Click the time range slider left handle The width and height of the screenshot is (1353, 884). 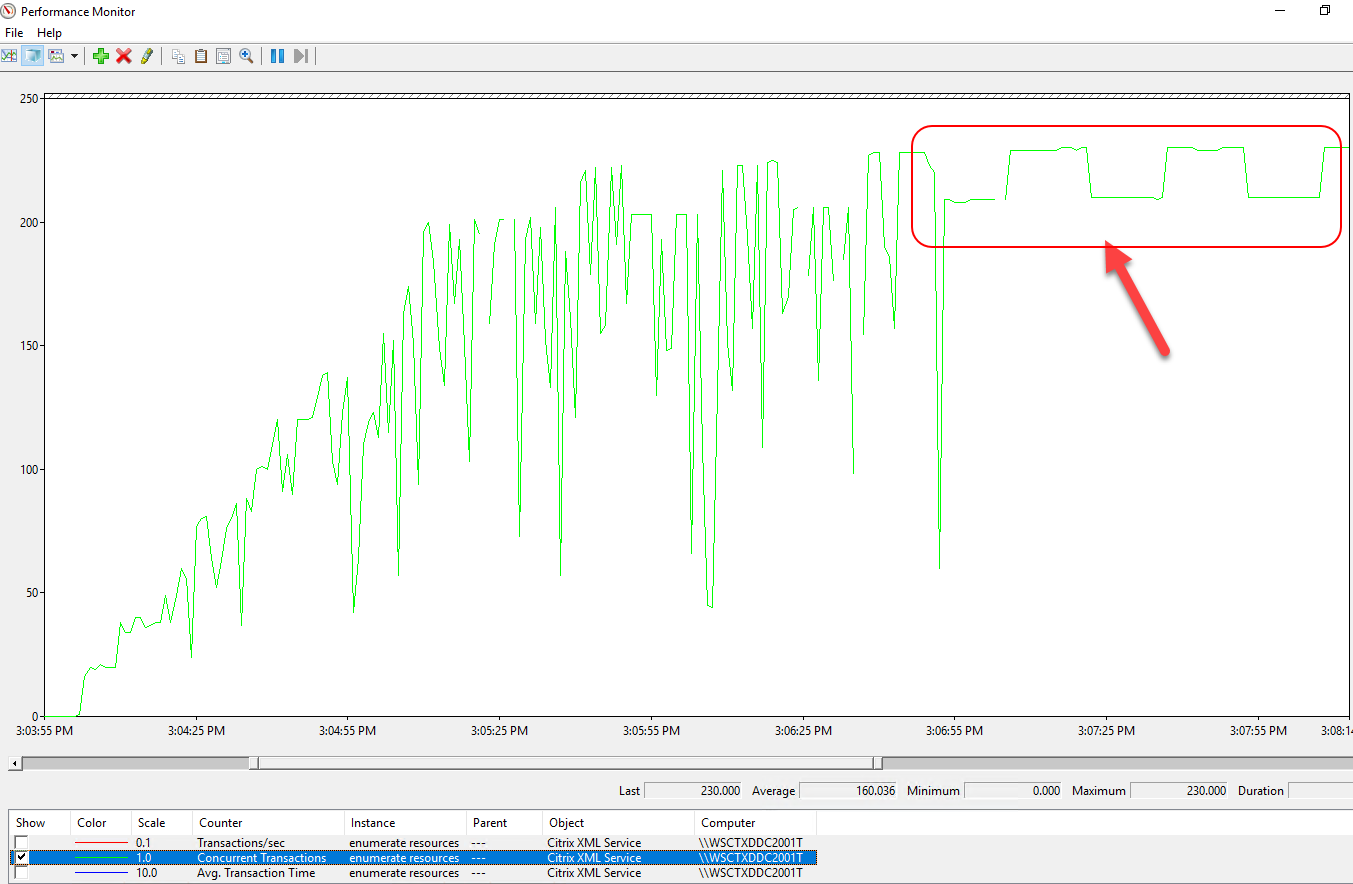coord(254,763)
